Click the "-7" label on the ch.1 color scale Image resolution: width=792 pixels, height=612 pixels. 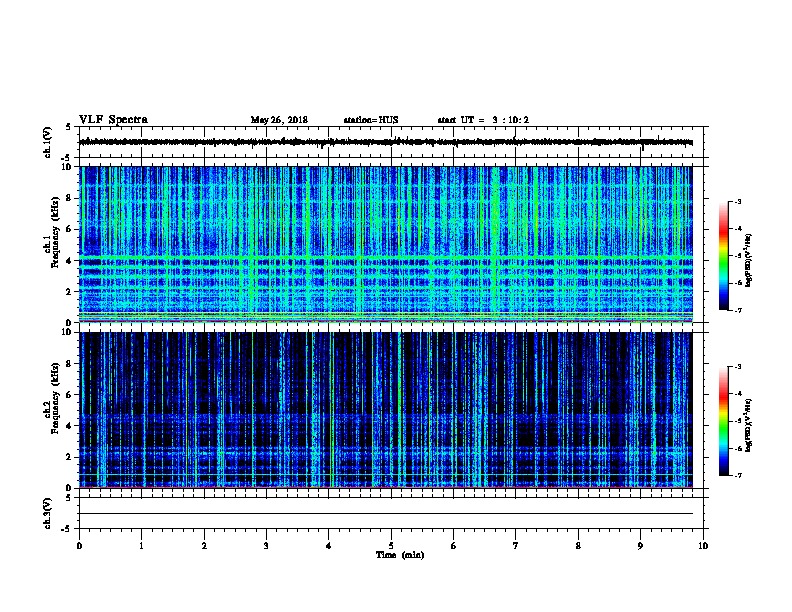[x=737, y=310]
